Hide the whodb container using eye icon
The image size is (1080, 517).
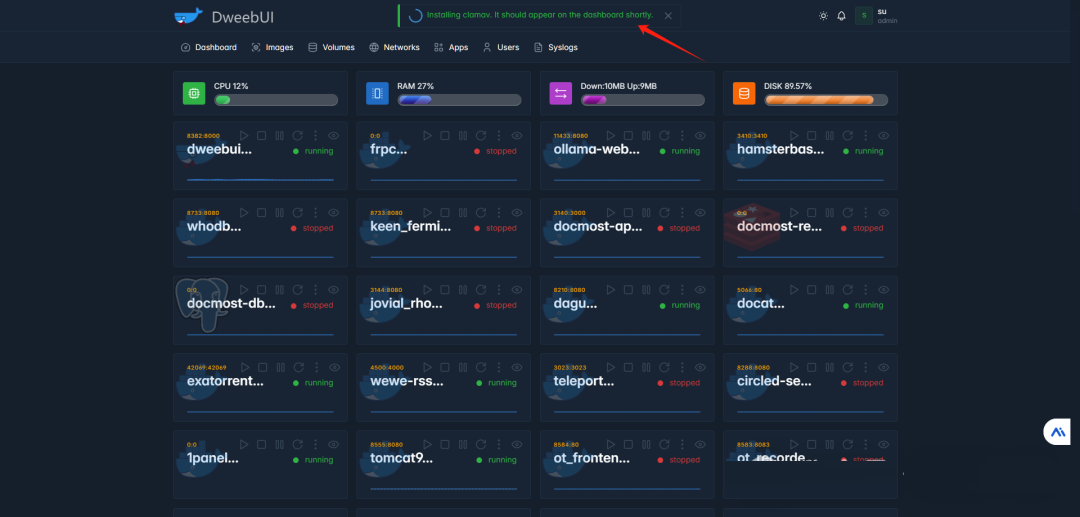click(334, 213)
